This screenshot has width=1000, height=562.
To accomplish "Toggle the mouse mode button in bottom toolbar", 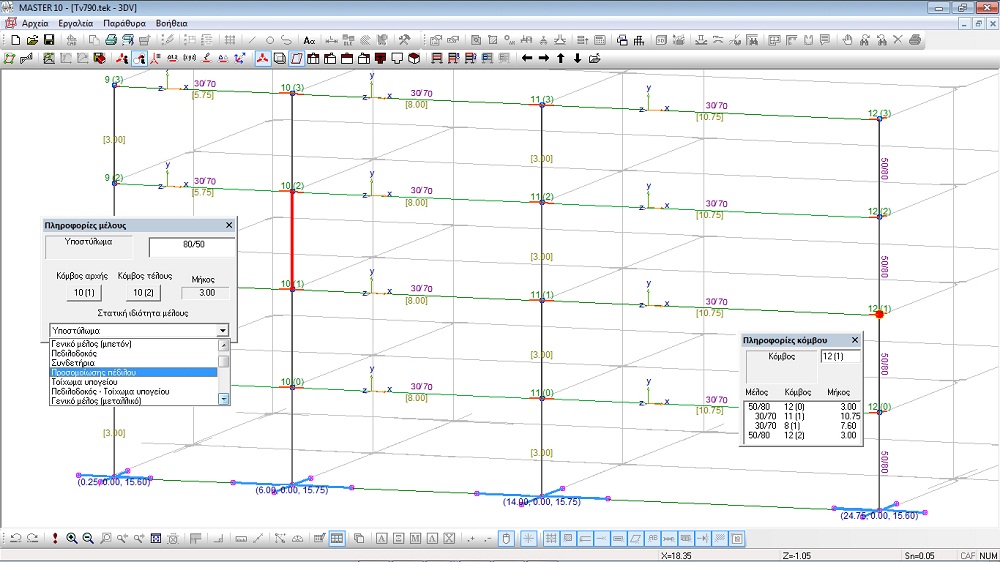I will point(506,539).
